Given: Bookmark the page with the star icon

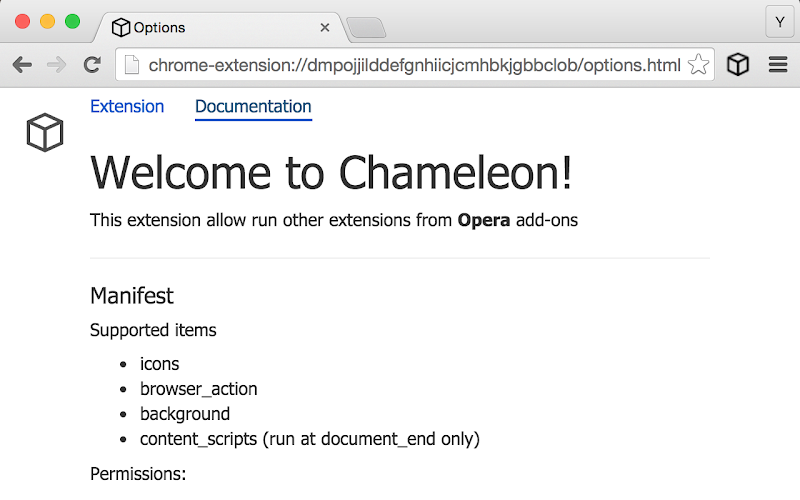Looking at the screenshot, I should click(x=698, y=64).
